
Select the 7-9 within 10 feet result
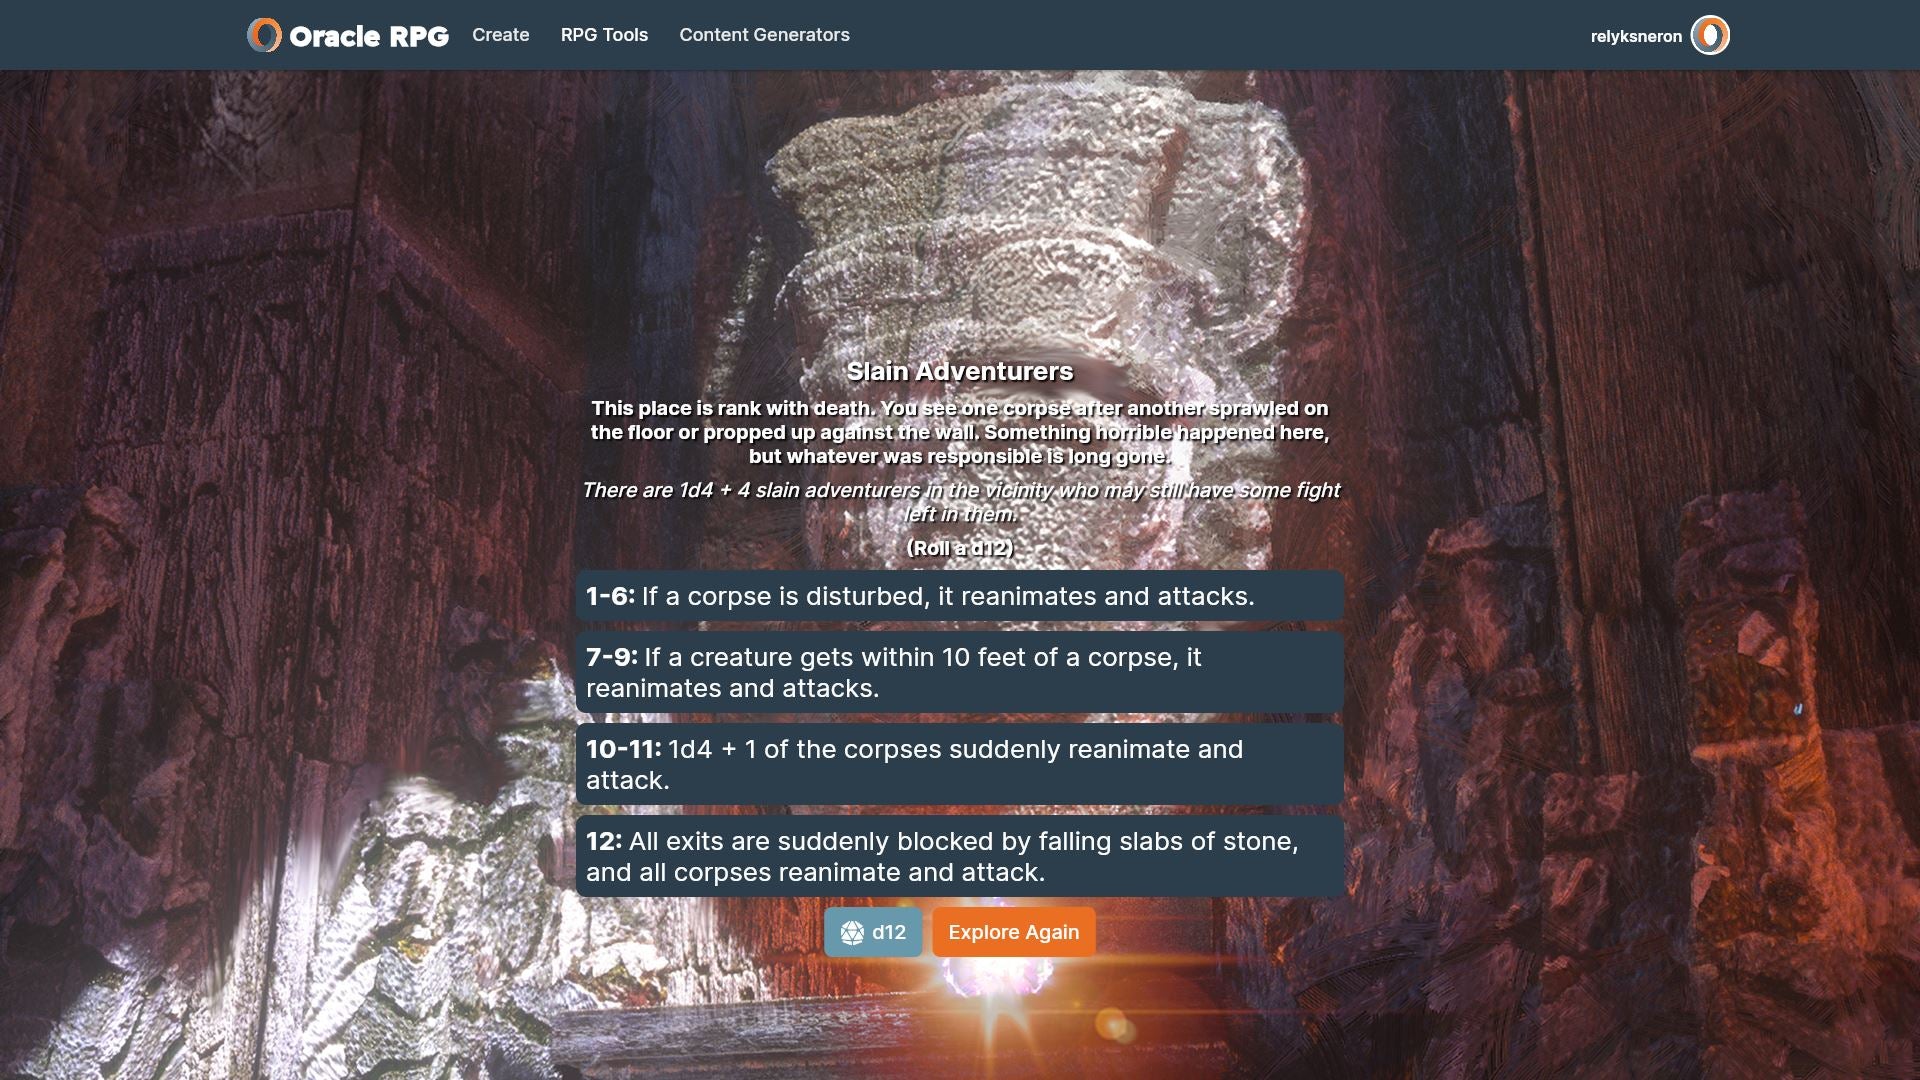pos(959,672)
